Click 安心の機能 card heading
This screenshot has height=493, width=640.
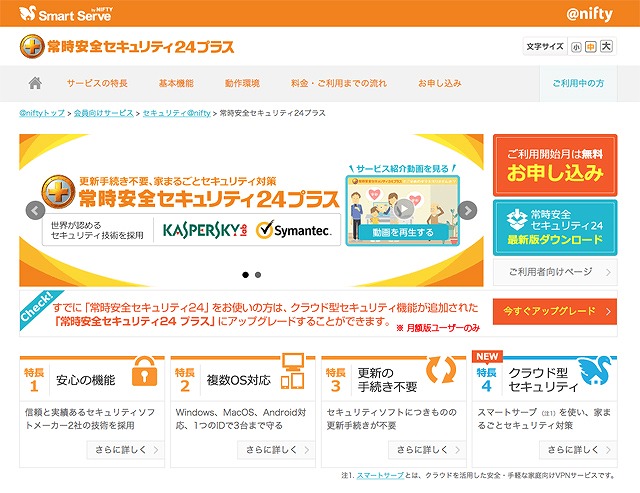86,380
